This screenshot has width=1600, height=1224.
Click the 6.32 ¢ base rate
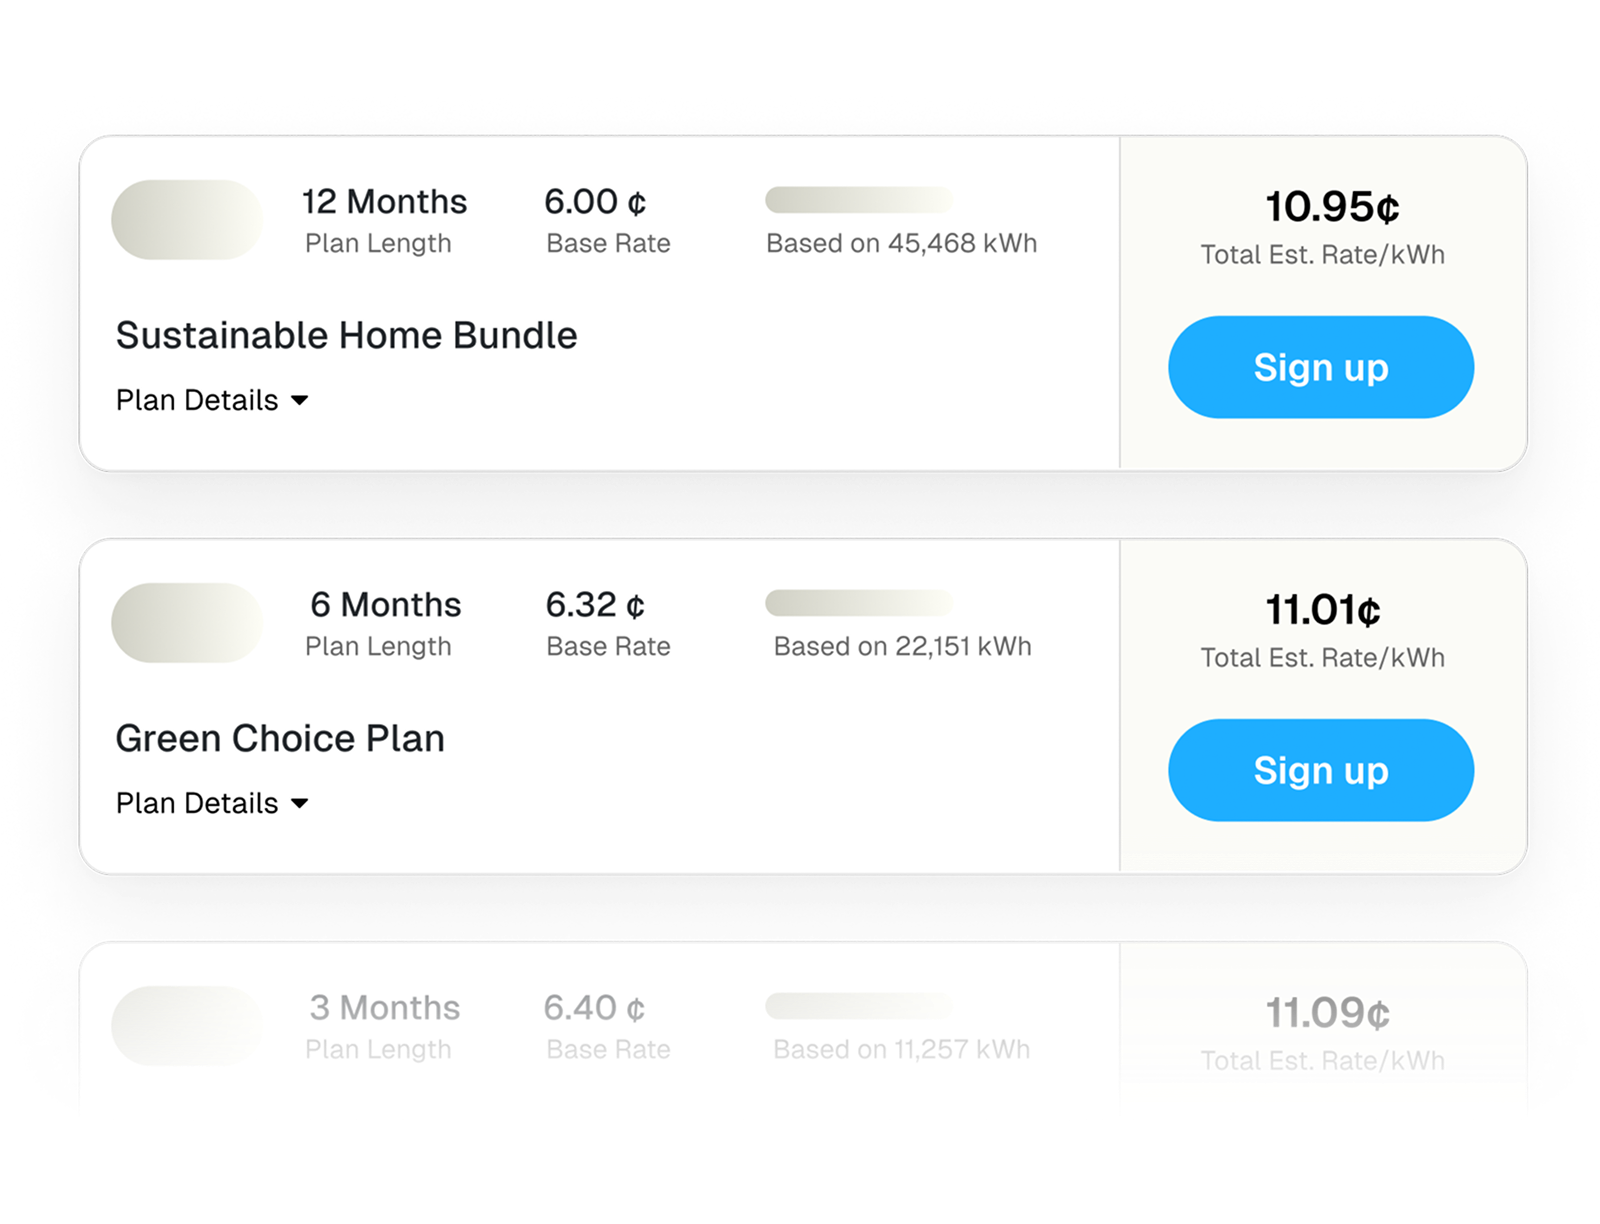[595, 605]
